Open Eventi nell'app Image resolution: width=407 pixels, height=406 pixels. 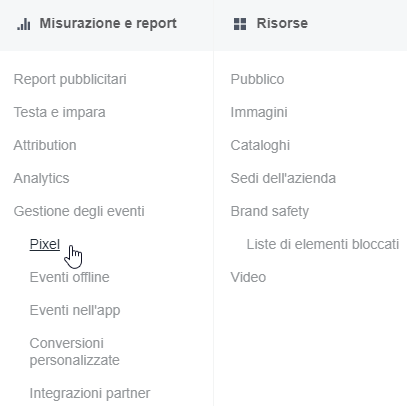click(x=75, y=310)
